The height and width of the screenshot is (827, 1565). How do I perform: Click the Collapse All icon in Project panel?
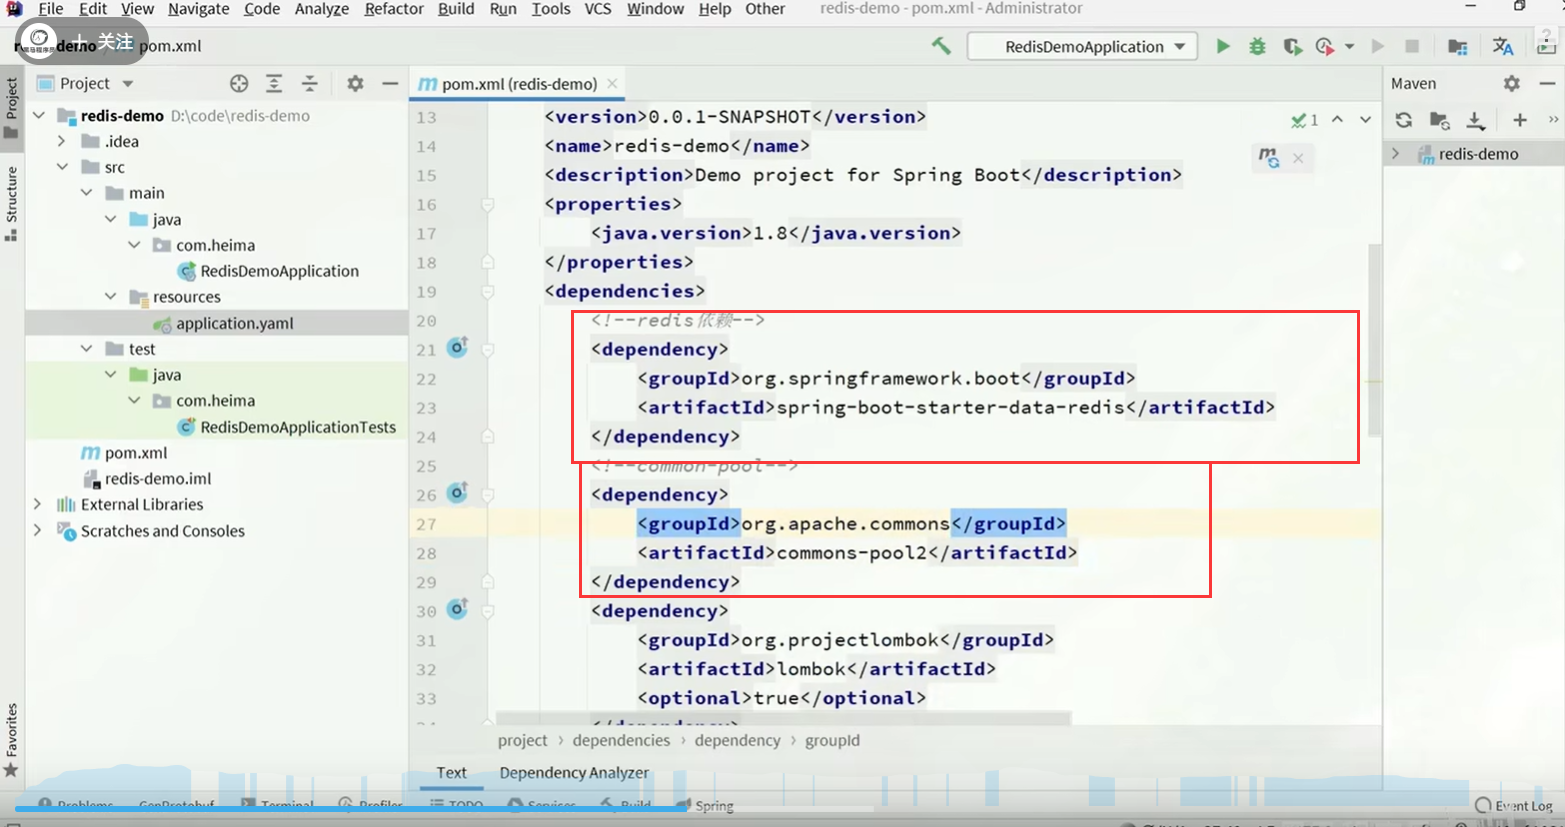point(310,83)
